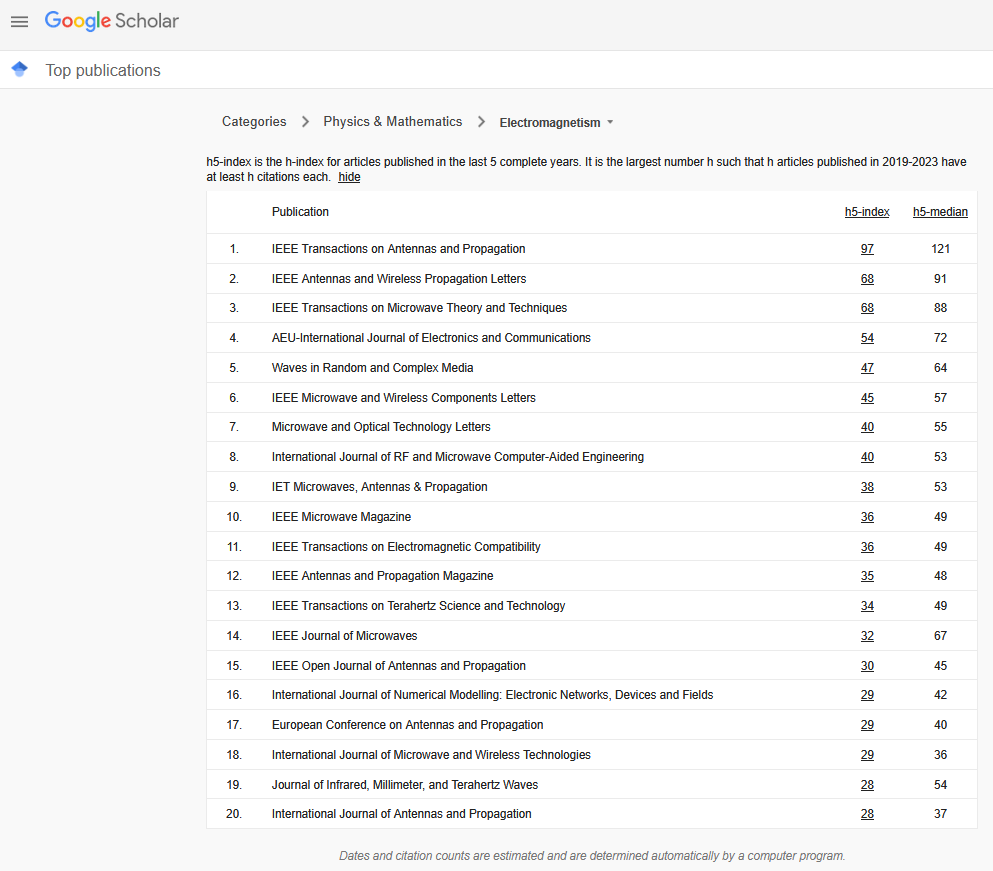Open h5-index 34 for Terahertz Science and Technology

867,606
